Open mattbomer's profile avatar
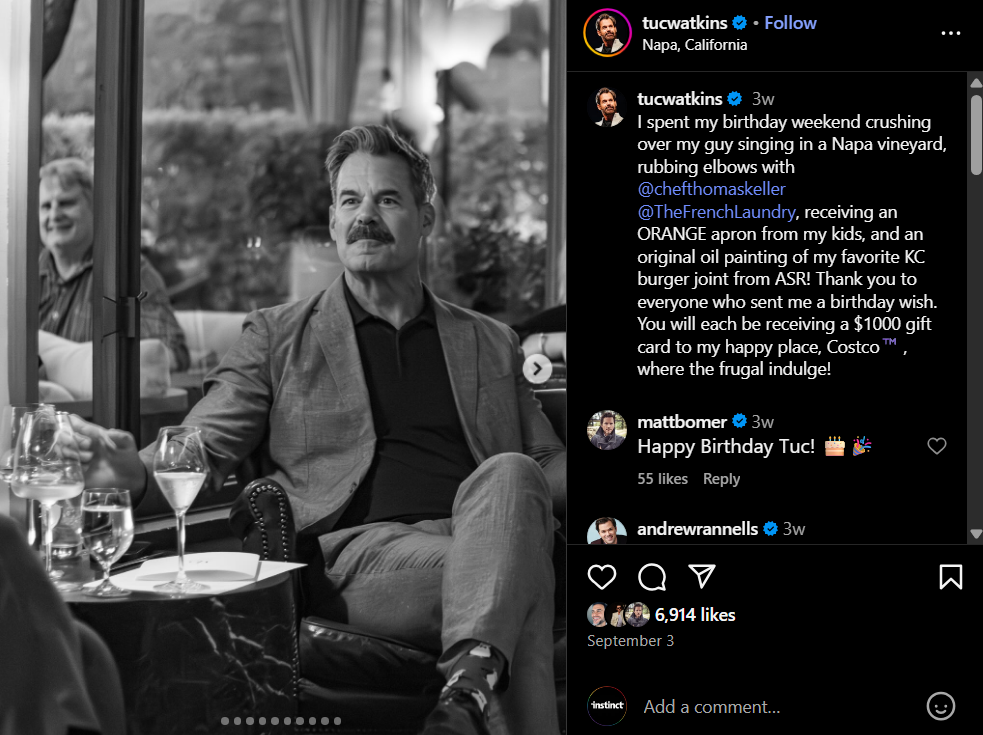Screen dimensions: 983x735 coord(607,430)
